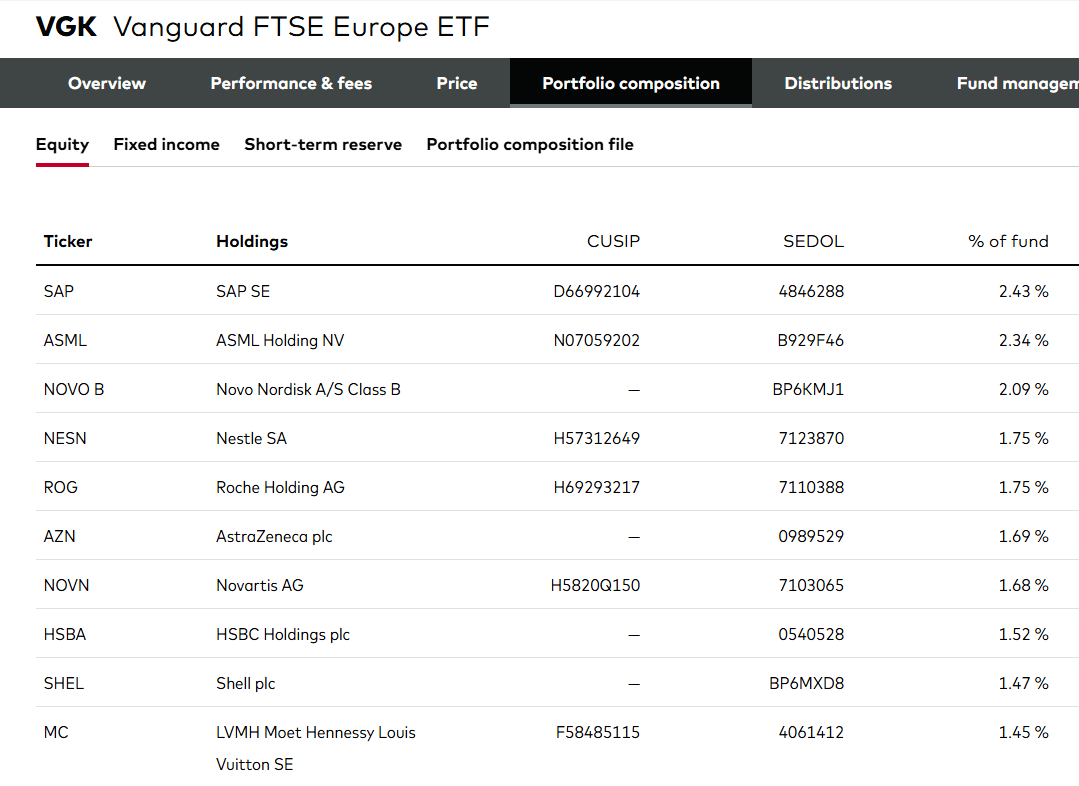Switch to Fixed income sub-tab
This screenshot has height=786, width=1079.
pyautogui.click(x=167, y=145)
